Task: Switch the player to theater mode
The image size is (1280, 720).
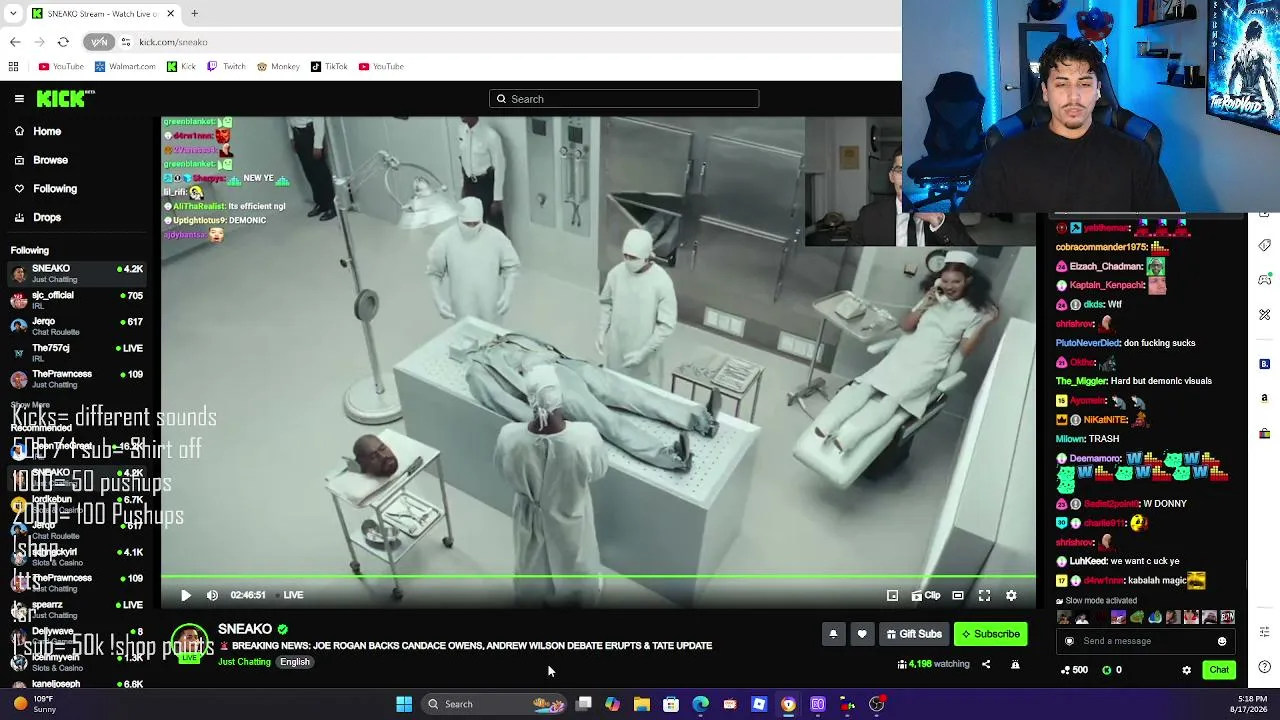Action: (958, 595)
